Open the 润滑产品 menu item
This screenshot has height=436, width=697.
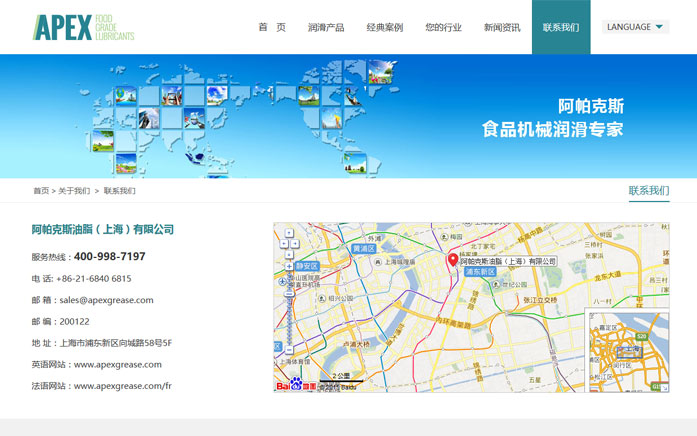point(326,27)
